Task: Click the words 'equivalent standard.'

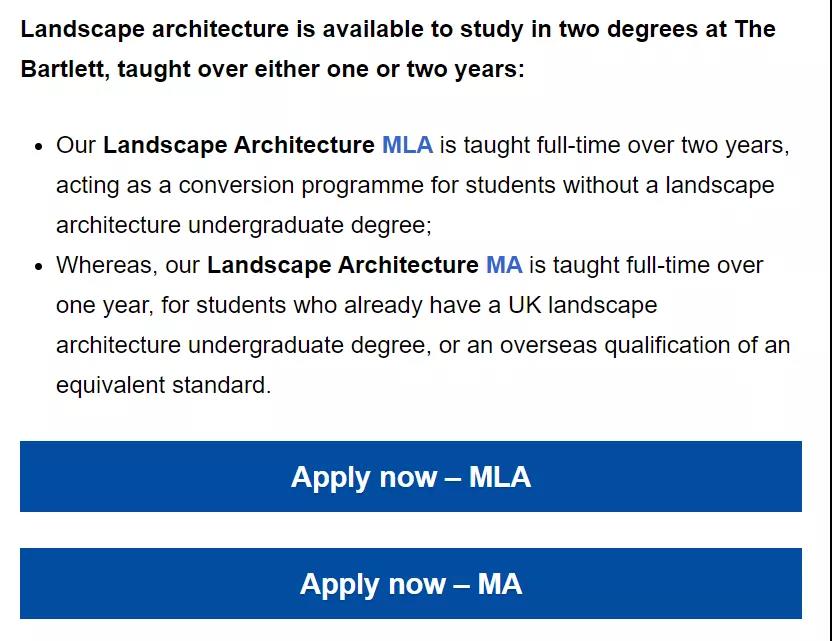Action: (163, 385)
